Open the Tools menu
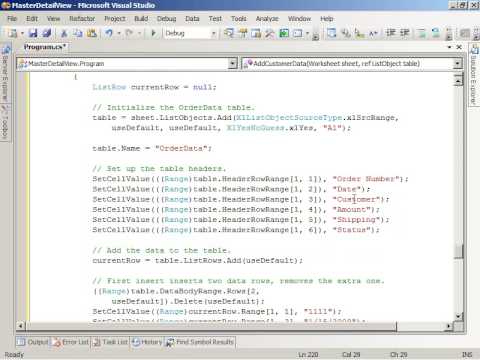Screen dimensions: 480x360 point(239,19)
